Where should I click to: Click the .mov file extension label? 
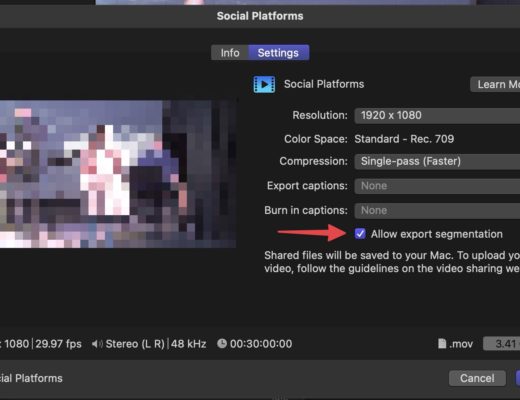pos(461,344)
